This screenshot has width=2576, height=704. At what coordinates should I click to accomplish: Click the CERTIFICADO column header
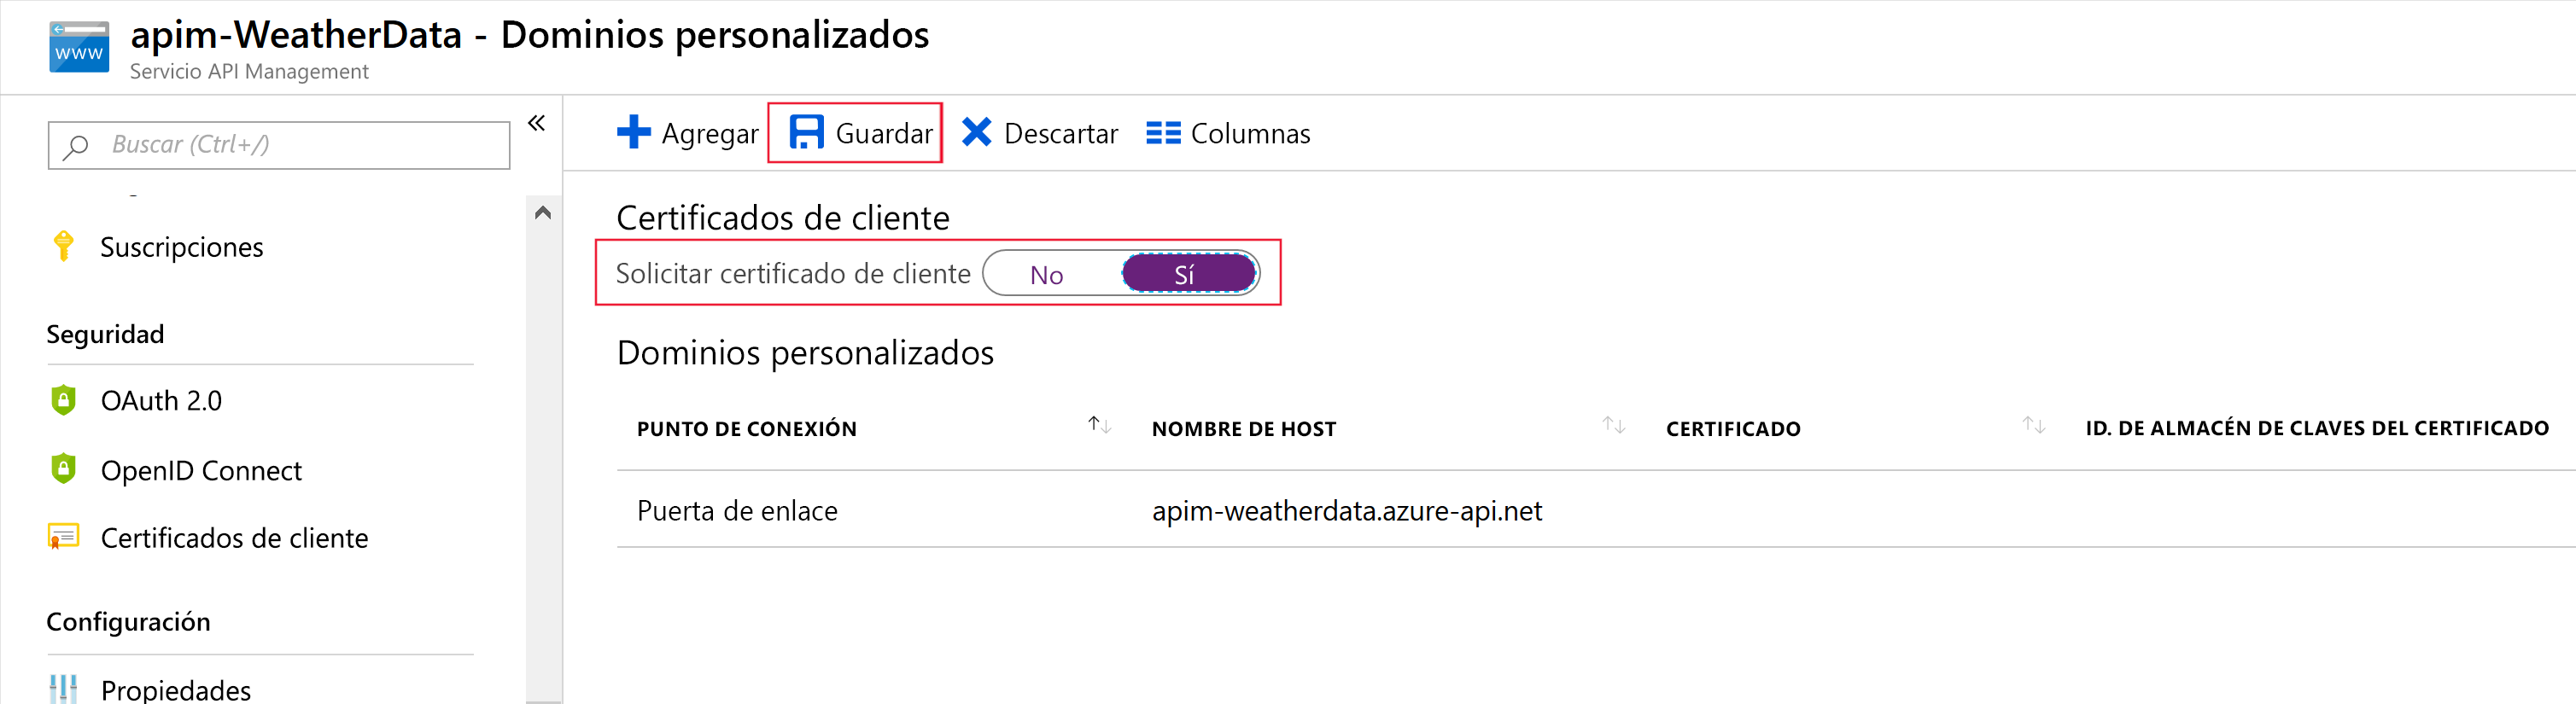click(x=1733, y=429)
